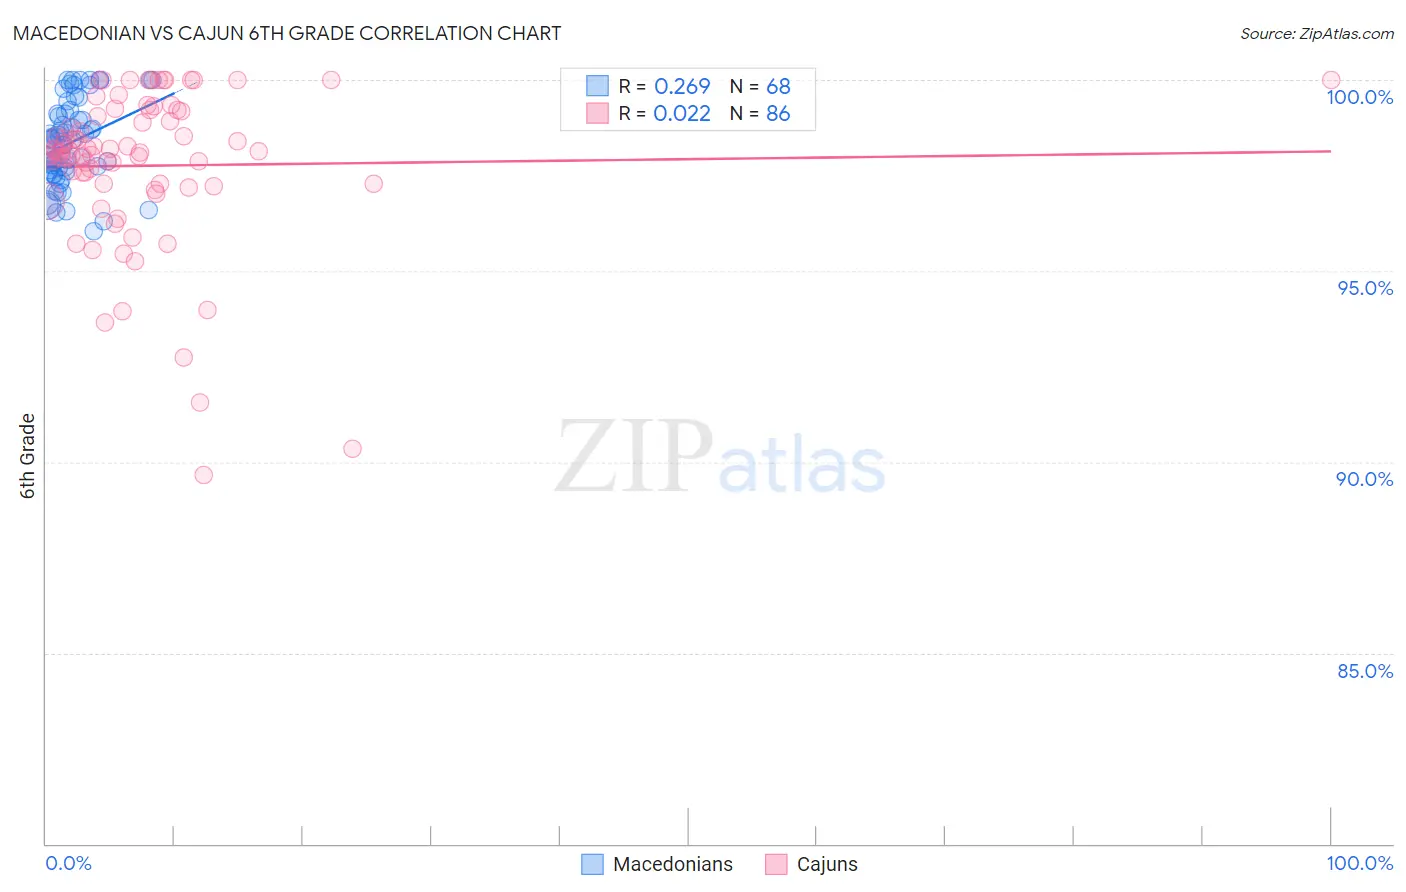Click the 100.0% y-axis label

pyautogui.click(x=1360, y=97)
